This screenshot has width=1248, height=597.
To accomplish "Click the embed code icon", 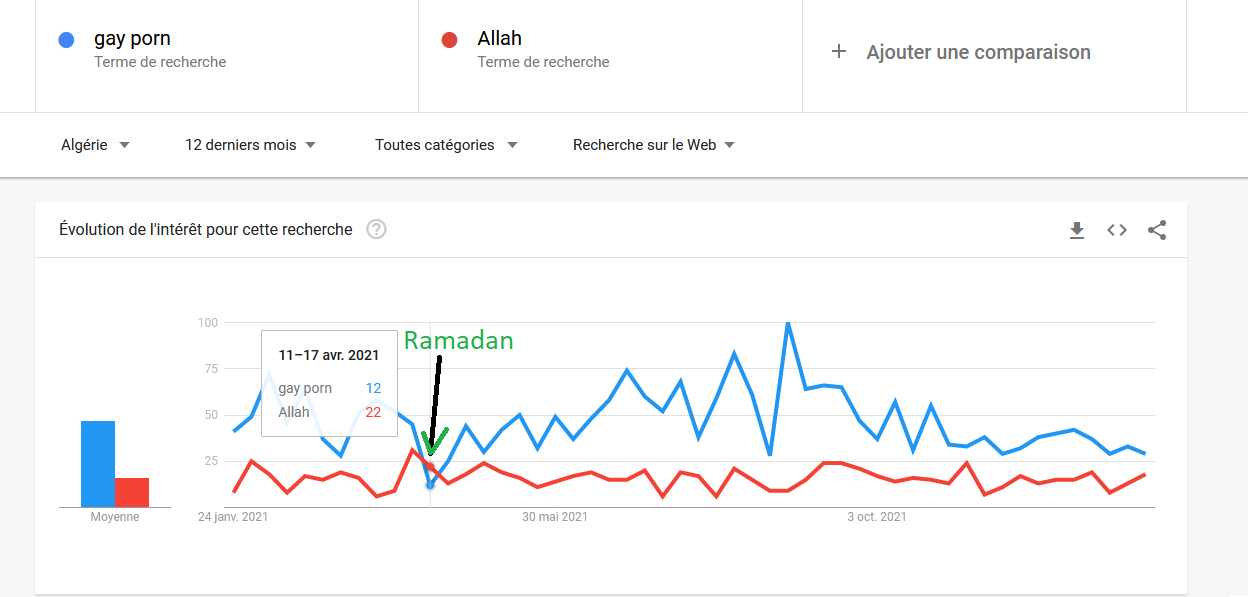I will point(1117,230).
